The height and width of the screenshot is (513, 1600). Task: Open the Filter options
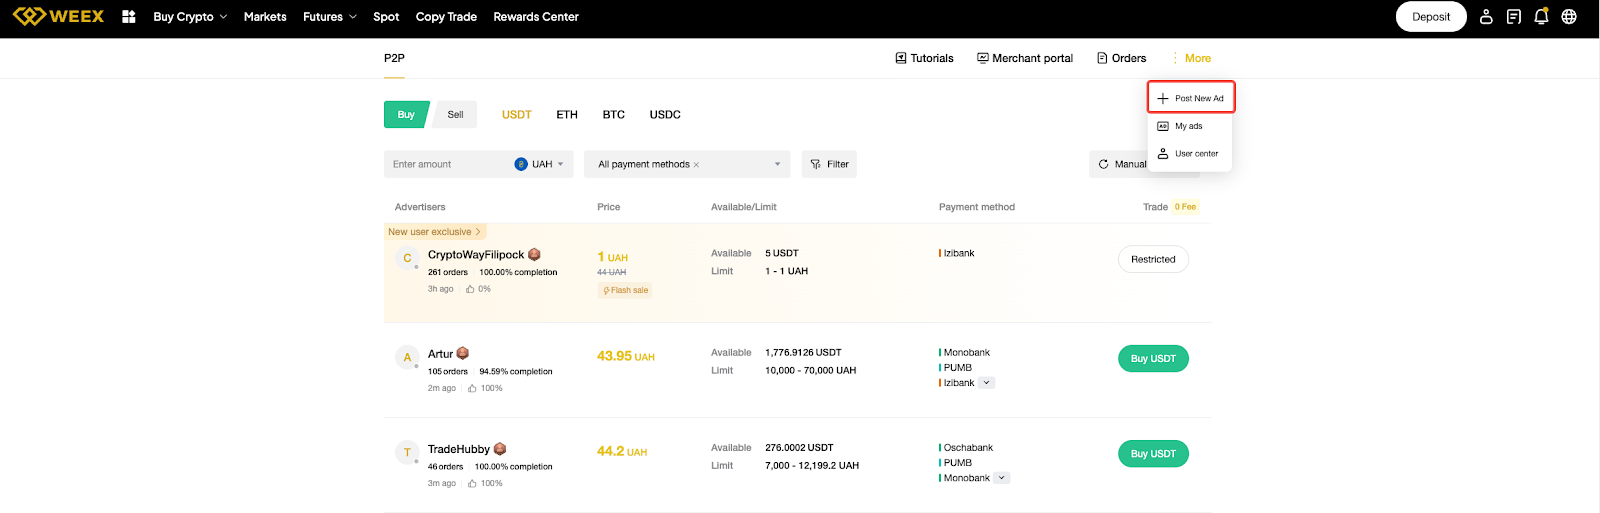829,164
